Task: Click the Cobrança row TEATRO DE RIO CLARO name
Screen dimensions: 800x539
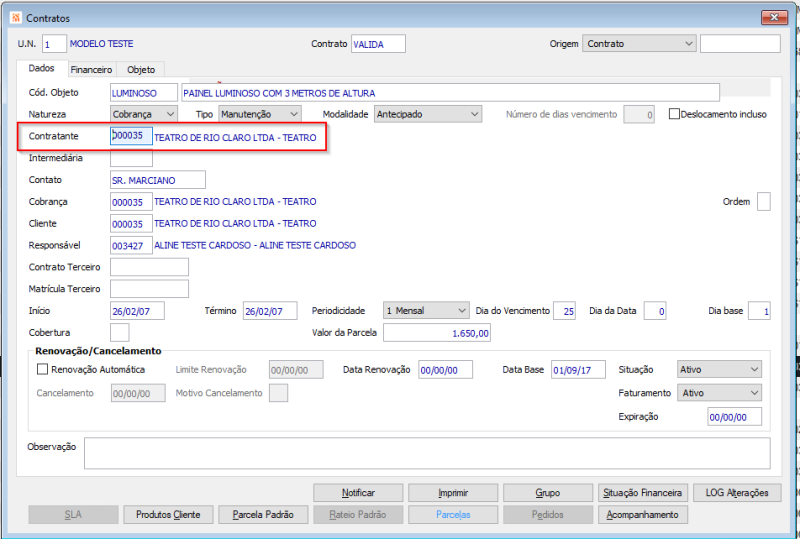Action: [235, 202]
